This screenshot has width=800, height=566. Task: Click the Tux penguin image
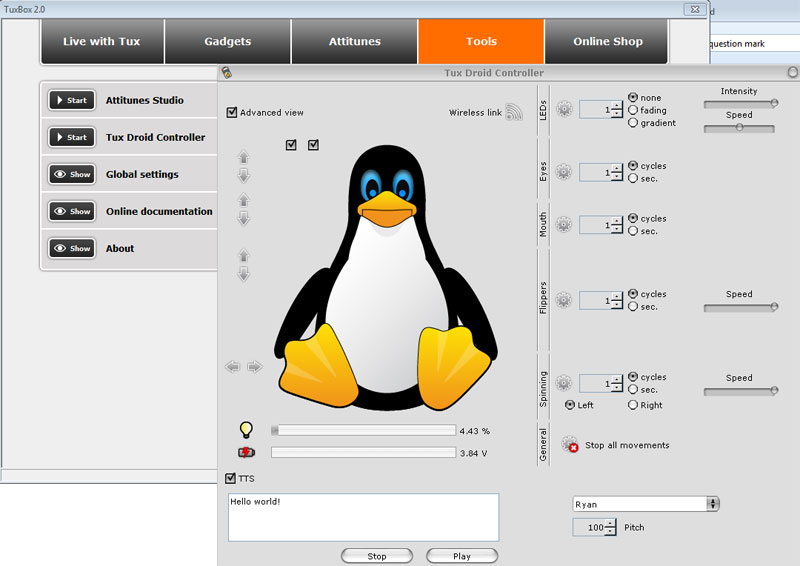(x=386, y=278)
